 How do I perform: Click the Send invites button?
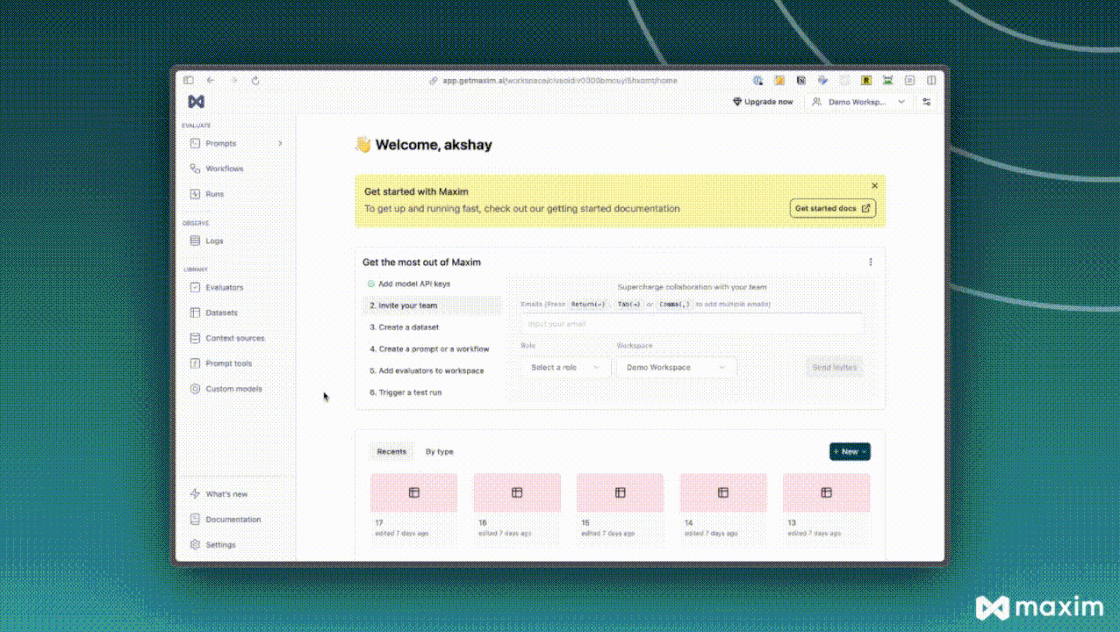834,367
